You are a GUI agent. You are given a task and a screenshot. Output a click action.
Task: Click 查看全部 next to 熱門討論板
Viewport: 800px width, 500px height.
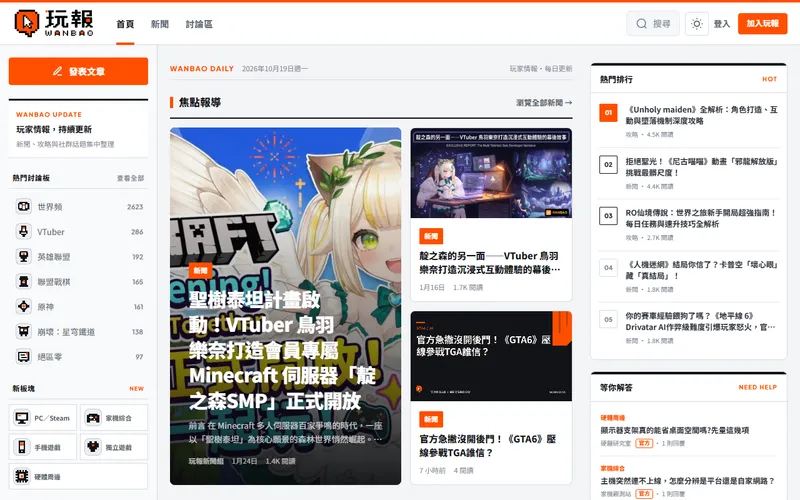130,178
